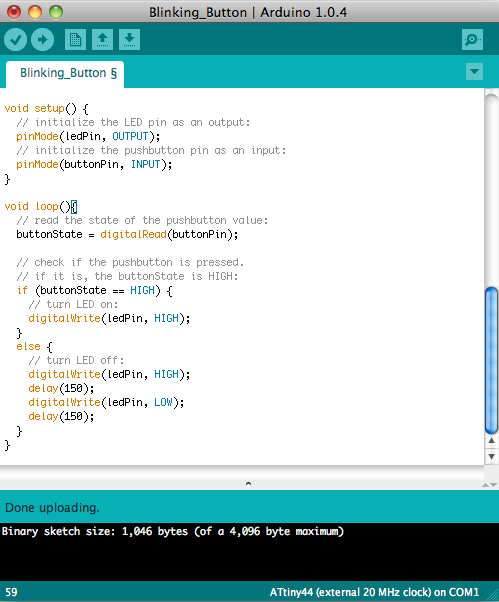Click the 'void setup() {' line

coord(46,109)
